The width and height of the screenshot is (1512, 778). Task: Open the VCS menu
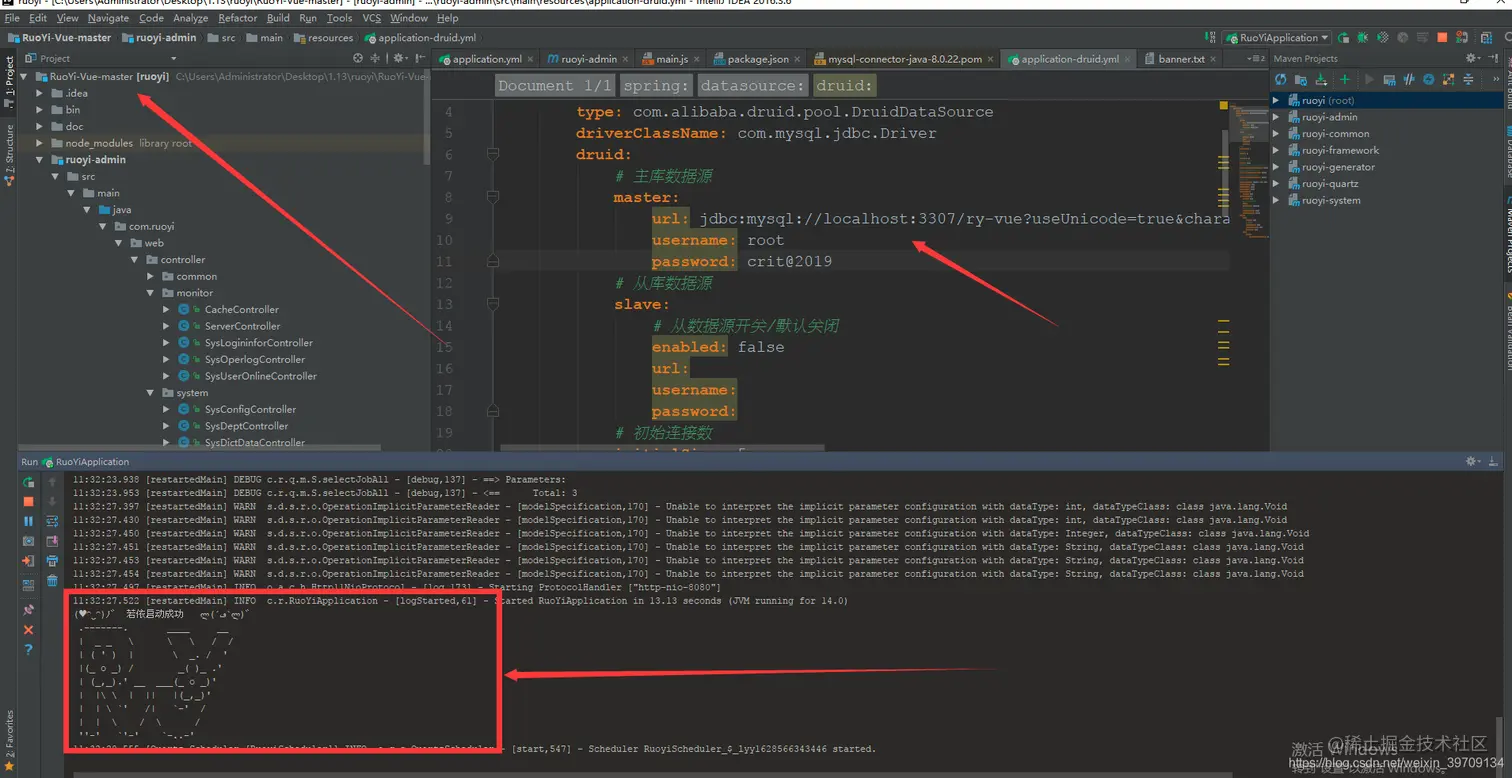[371, 18]
